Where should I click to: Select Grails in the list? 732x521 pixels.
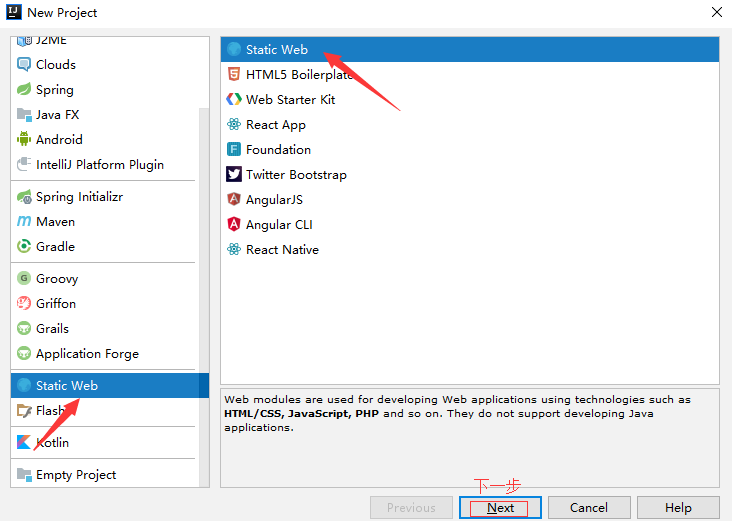point(105,328)
